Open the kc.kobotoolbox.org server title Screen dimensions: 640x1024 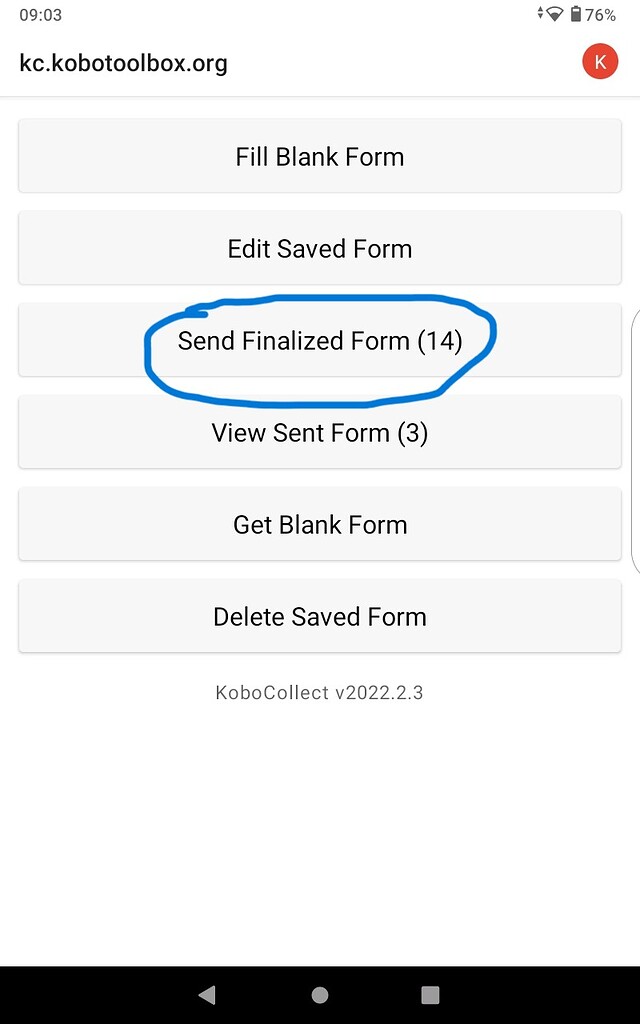click(123, 62)
